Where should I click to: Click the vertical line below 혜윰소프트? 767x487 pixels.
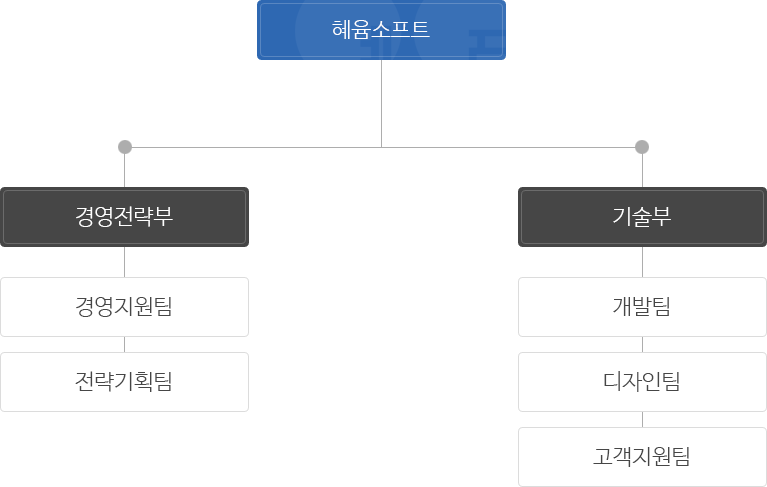[381, 103]
